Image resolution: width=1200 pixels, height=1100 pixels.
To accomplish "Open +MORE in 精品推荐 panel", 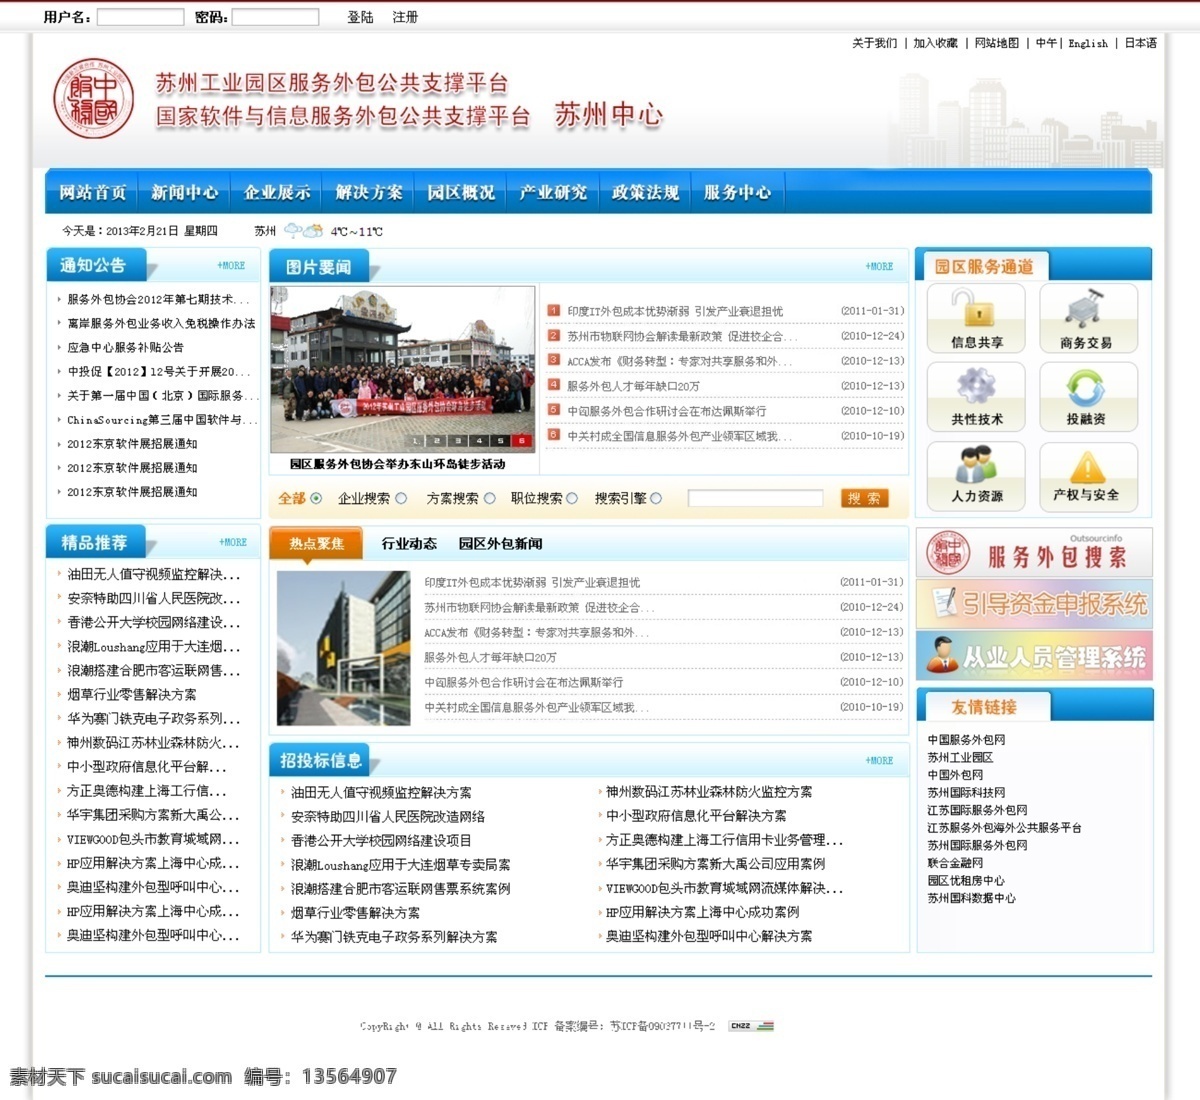I will coord(233,542).
